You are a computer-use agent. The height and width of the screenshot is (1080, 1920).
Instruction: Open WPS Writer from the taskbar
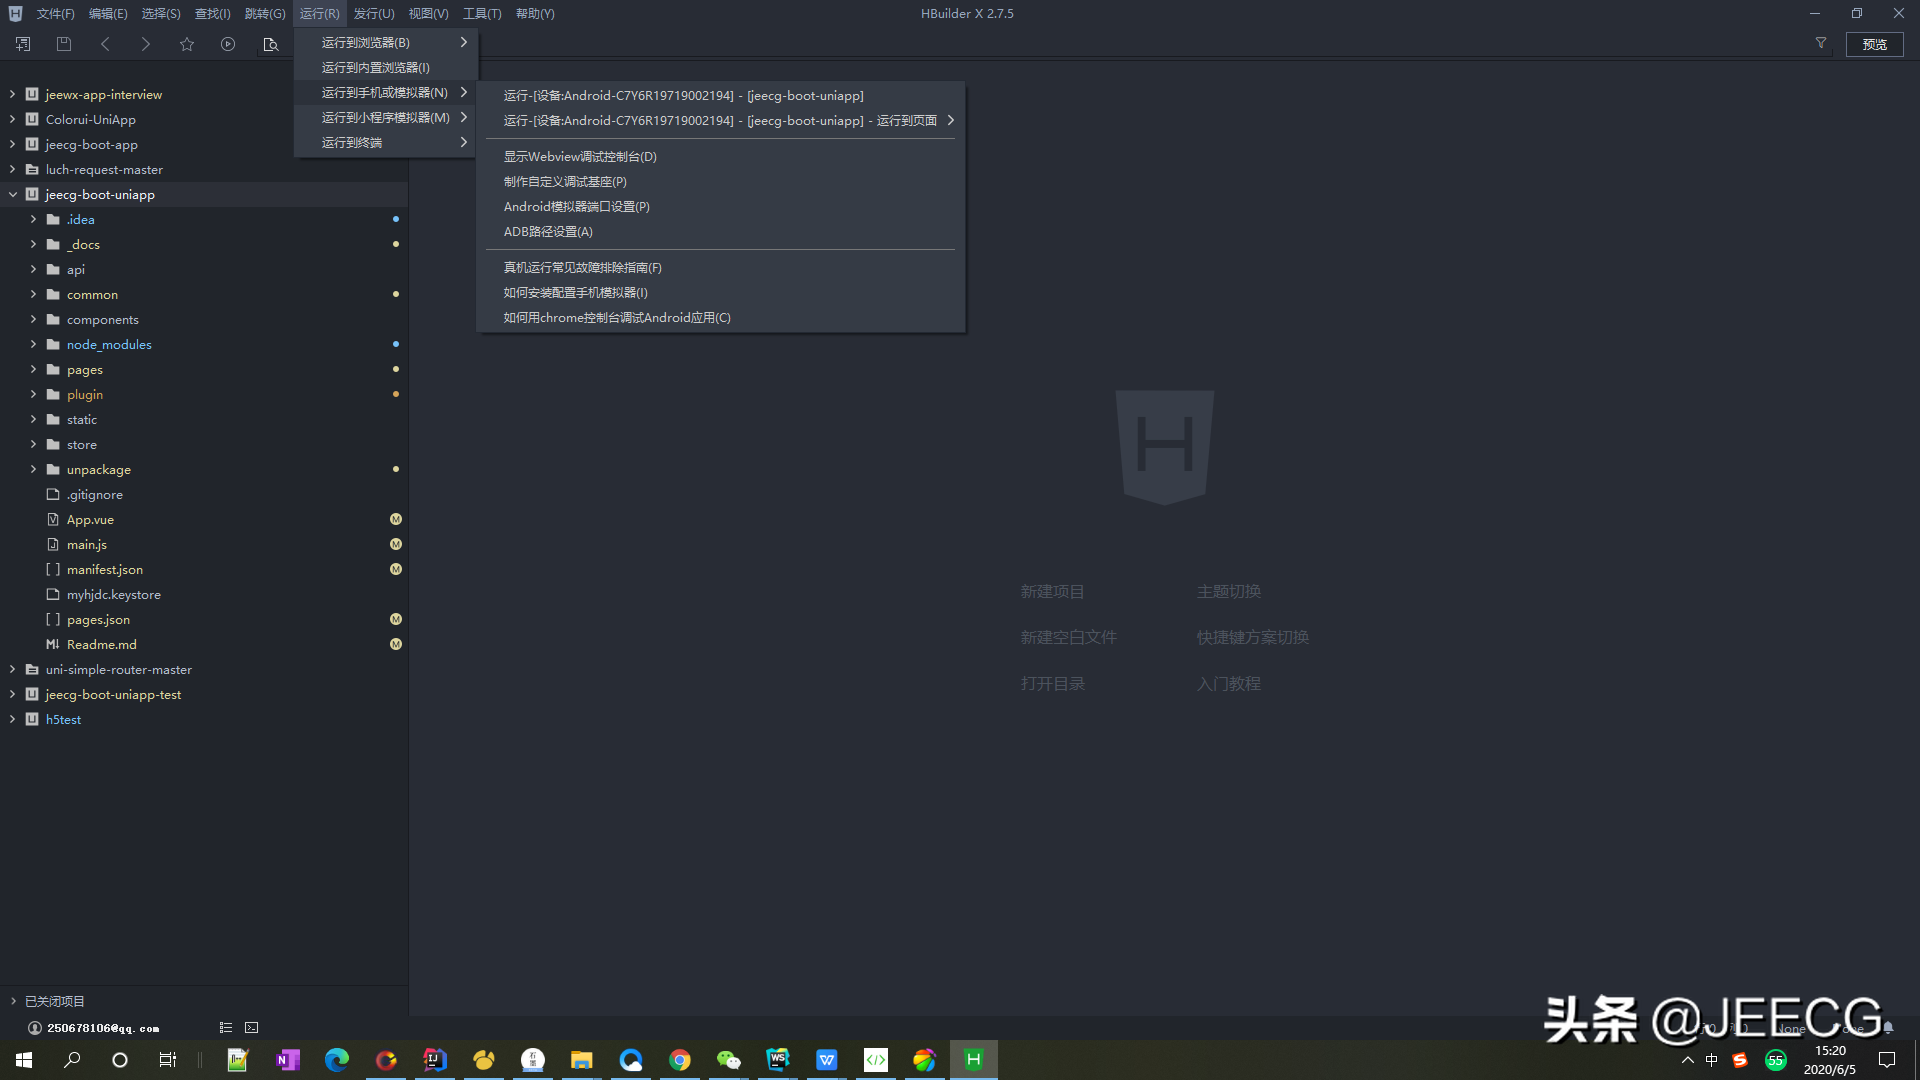pos(827,1060)
